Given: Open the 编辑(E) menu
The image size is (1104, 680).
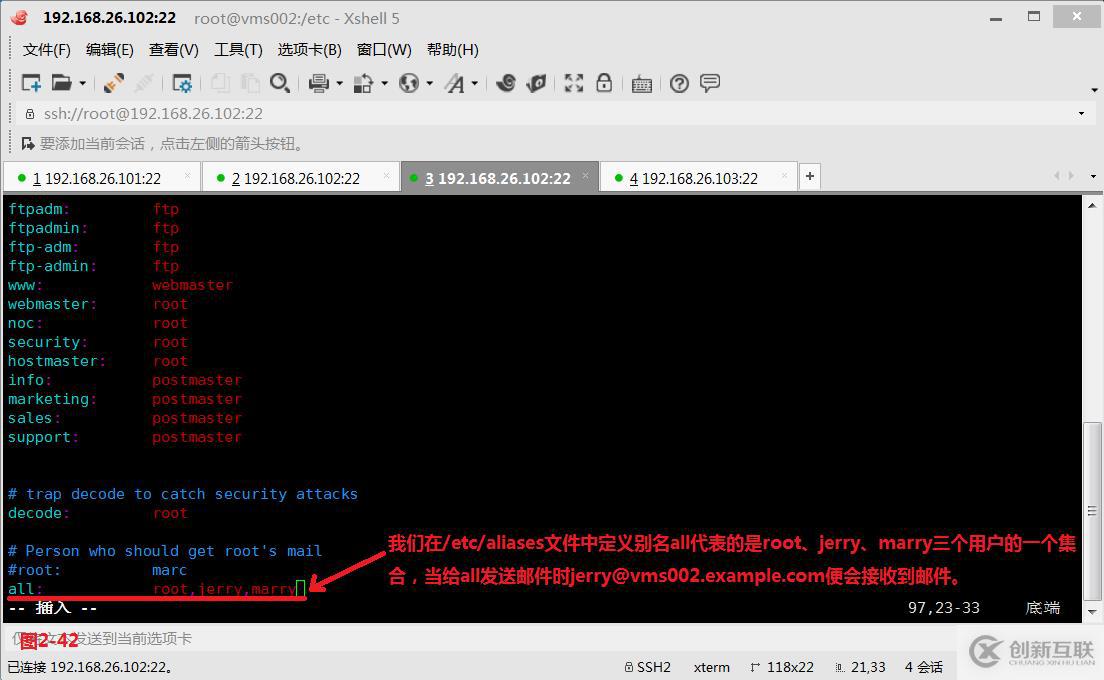Looking at the screenshot, I should [x=110, y=49].
